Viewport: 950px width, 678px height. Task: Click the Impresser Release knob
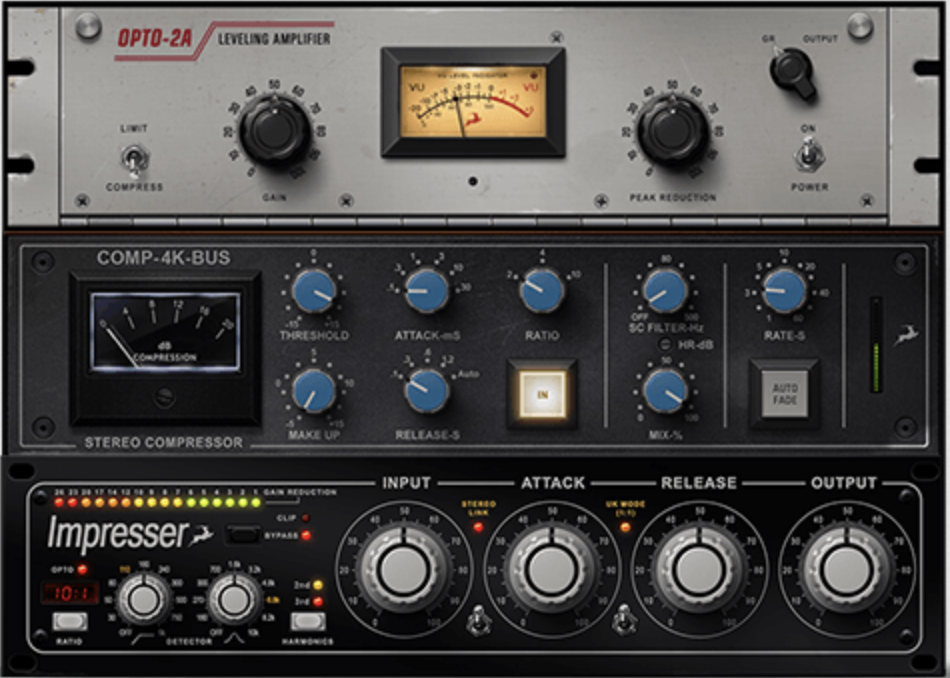(699, 570)
